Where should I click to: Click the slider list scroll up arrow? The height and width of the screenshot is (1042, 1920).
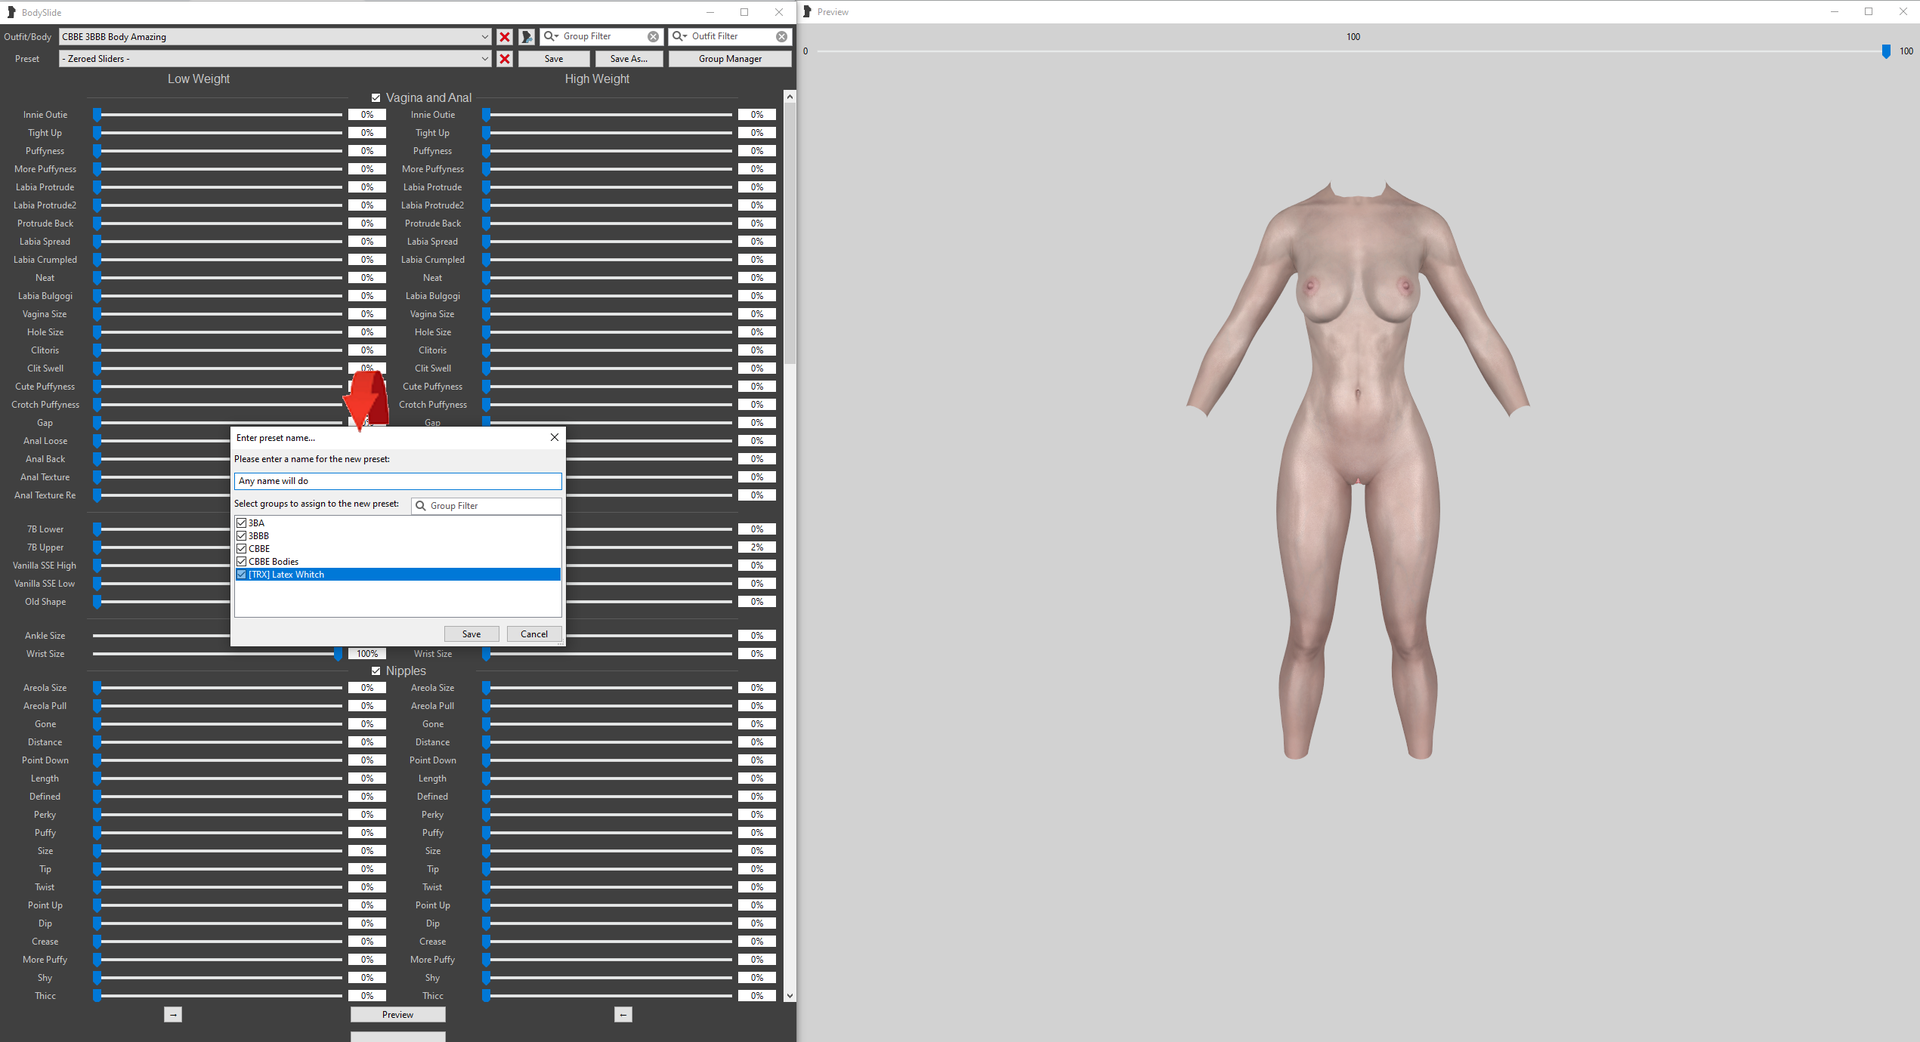point(790,97)
